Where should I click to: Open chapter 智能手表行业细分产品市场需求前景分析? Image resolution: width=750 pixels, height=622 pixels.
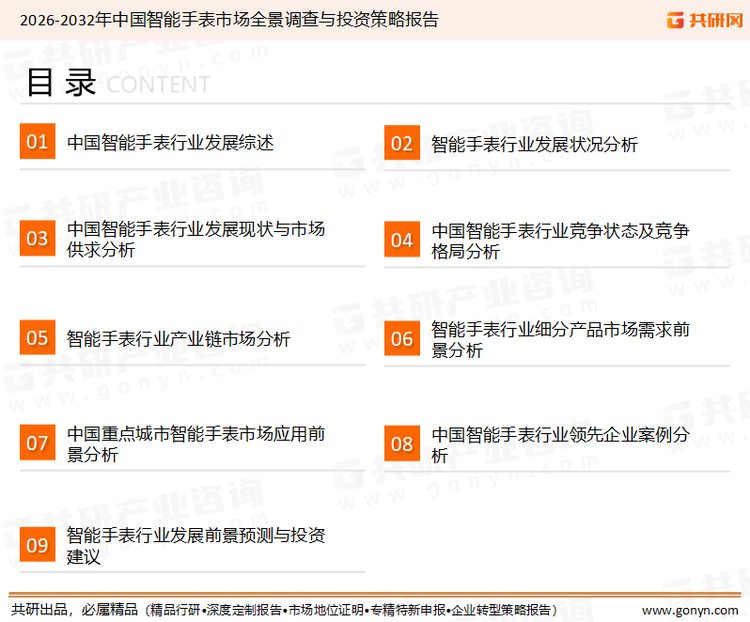560,340
